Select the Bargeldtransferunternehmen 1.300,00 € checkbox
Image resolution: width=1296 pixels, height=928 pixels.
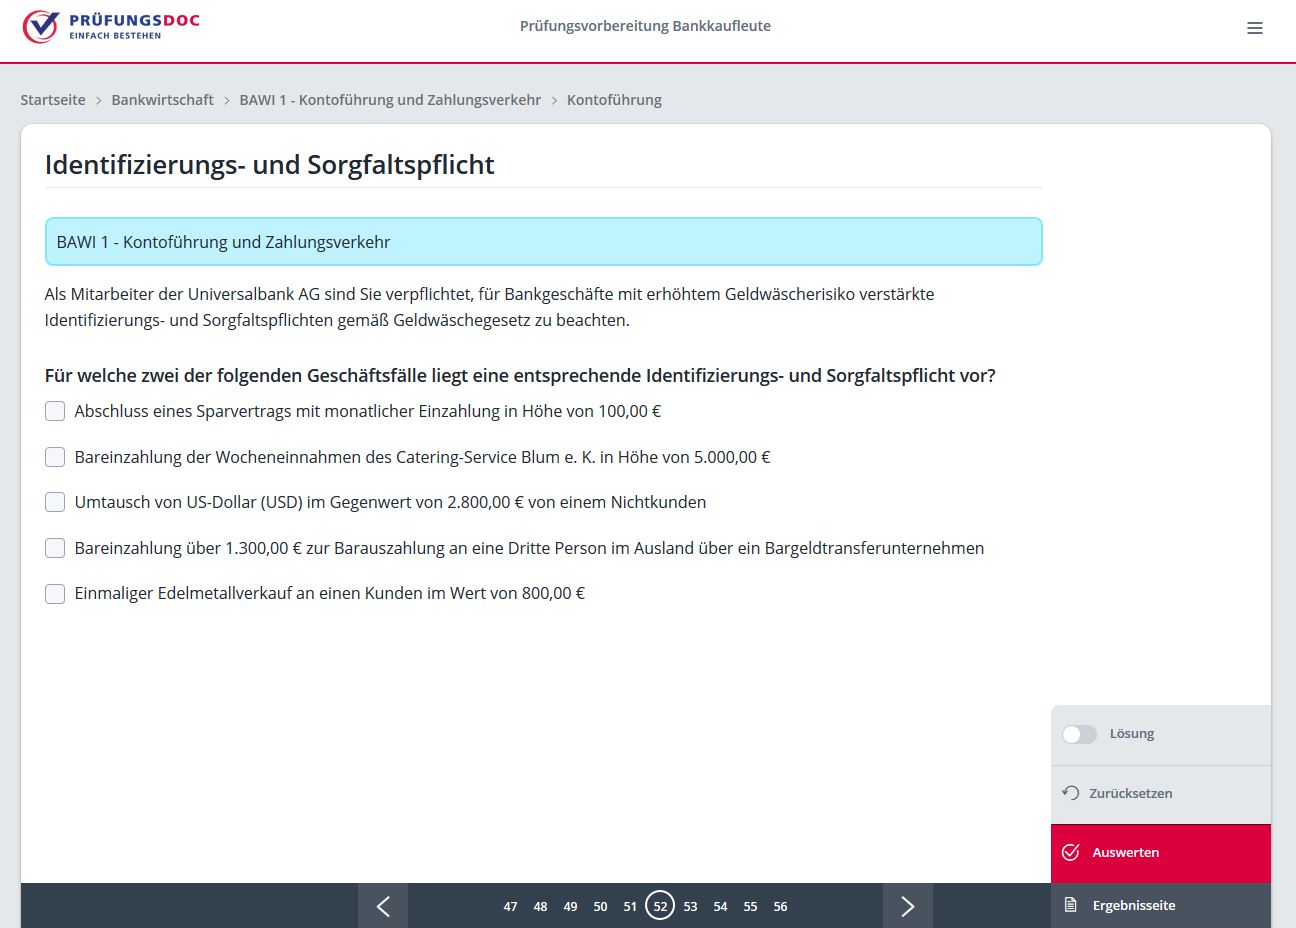point(55,548)
